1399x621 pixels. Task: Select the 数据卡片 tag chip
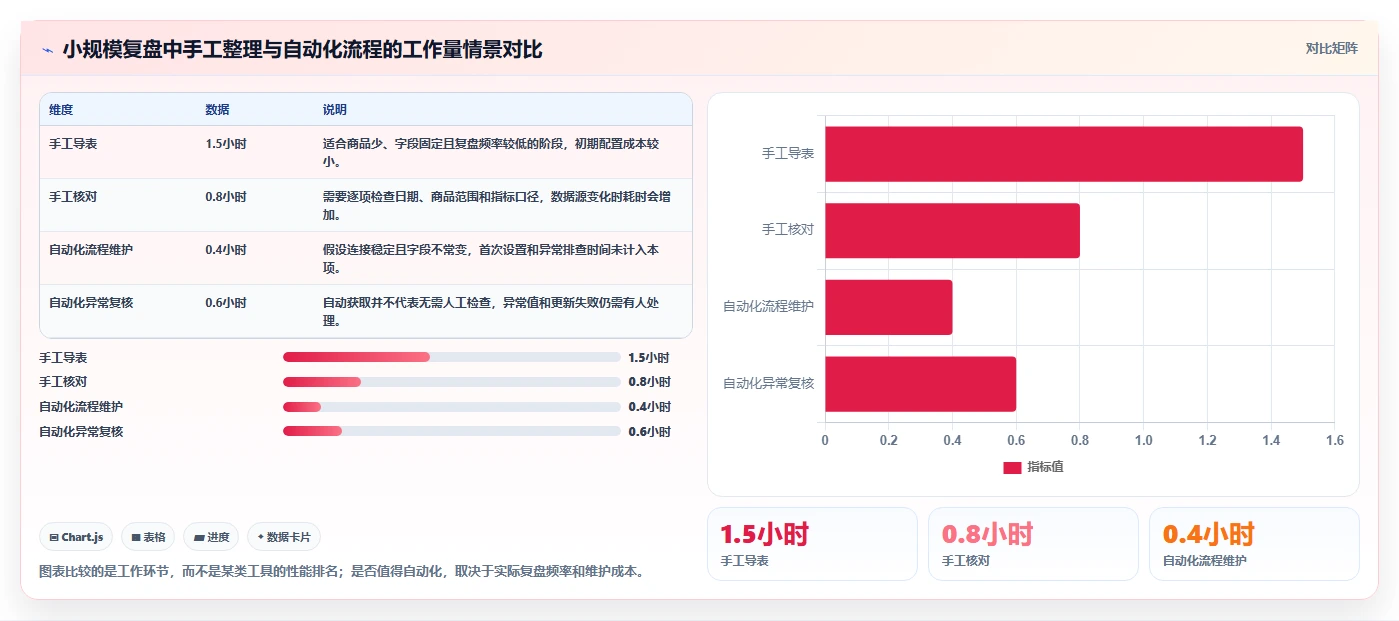[x=284, y=537]
